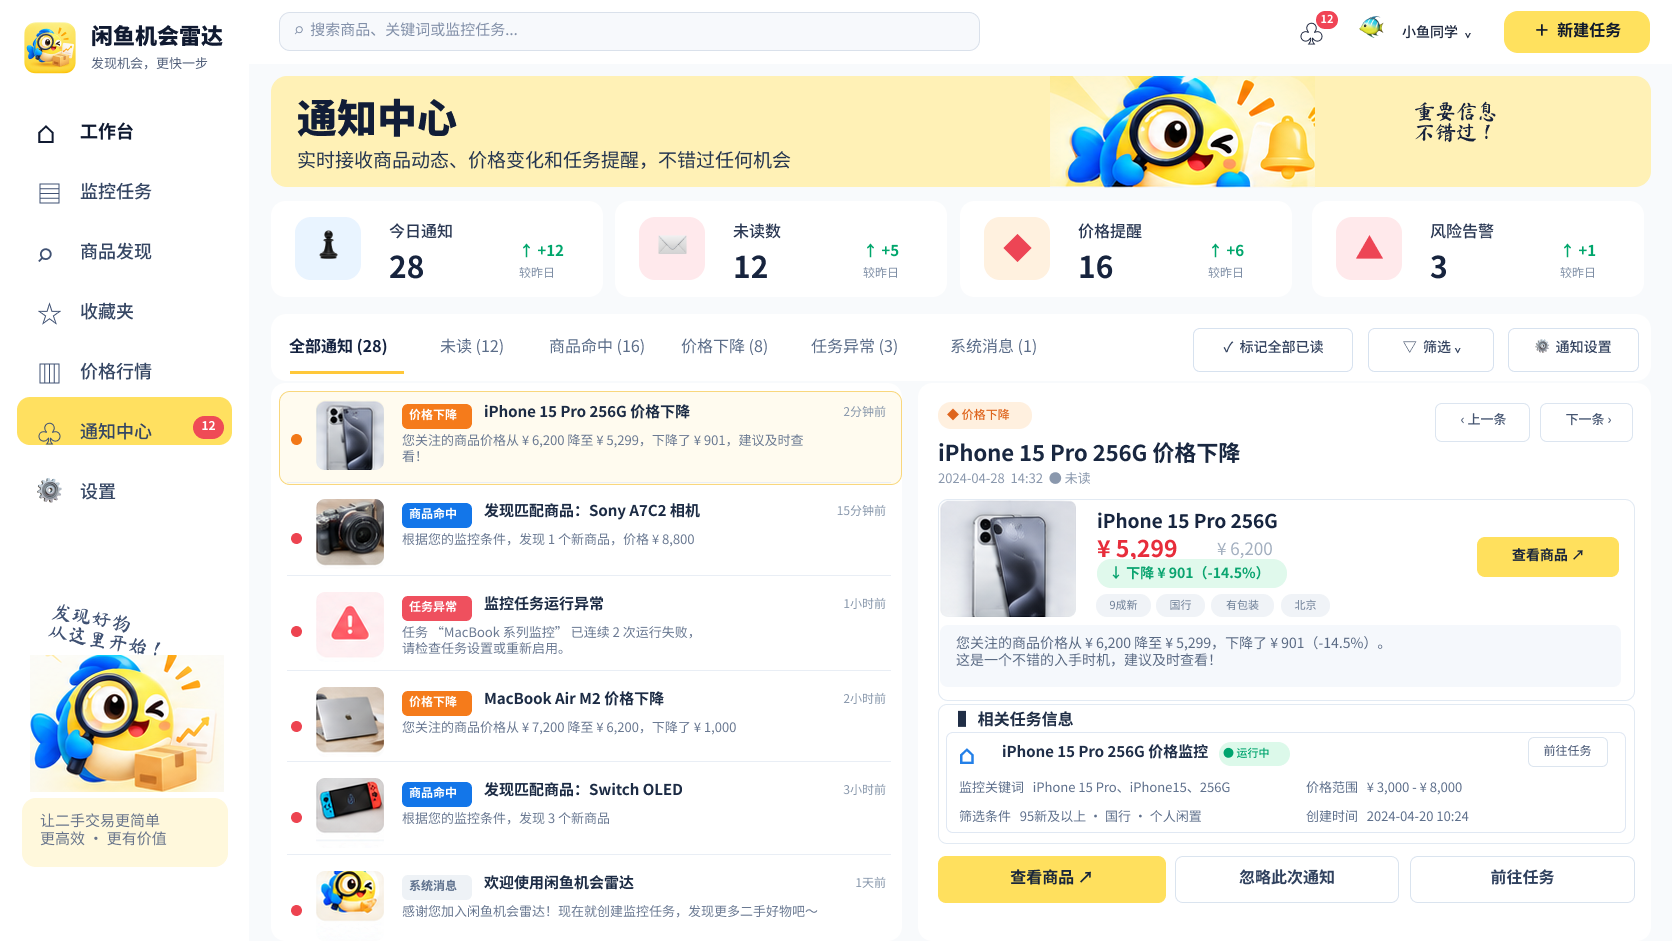The width and height of the screenshot is (1672, 941).
Task: Open 通知设置 button
Action: [1573, 349]
